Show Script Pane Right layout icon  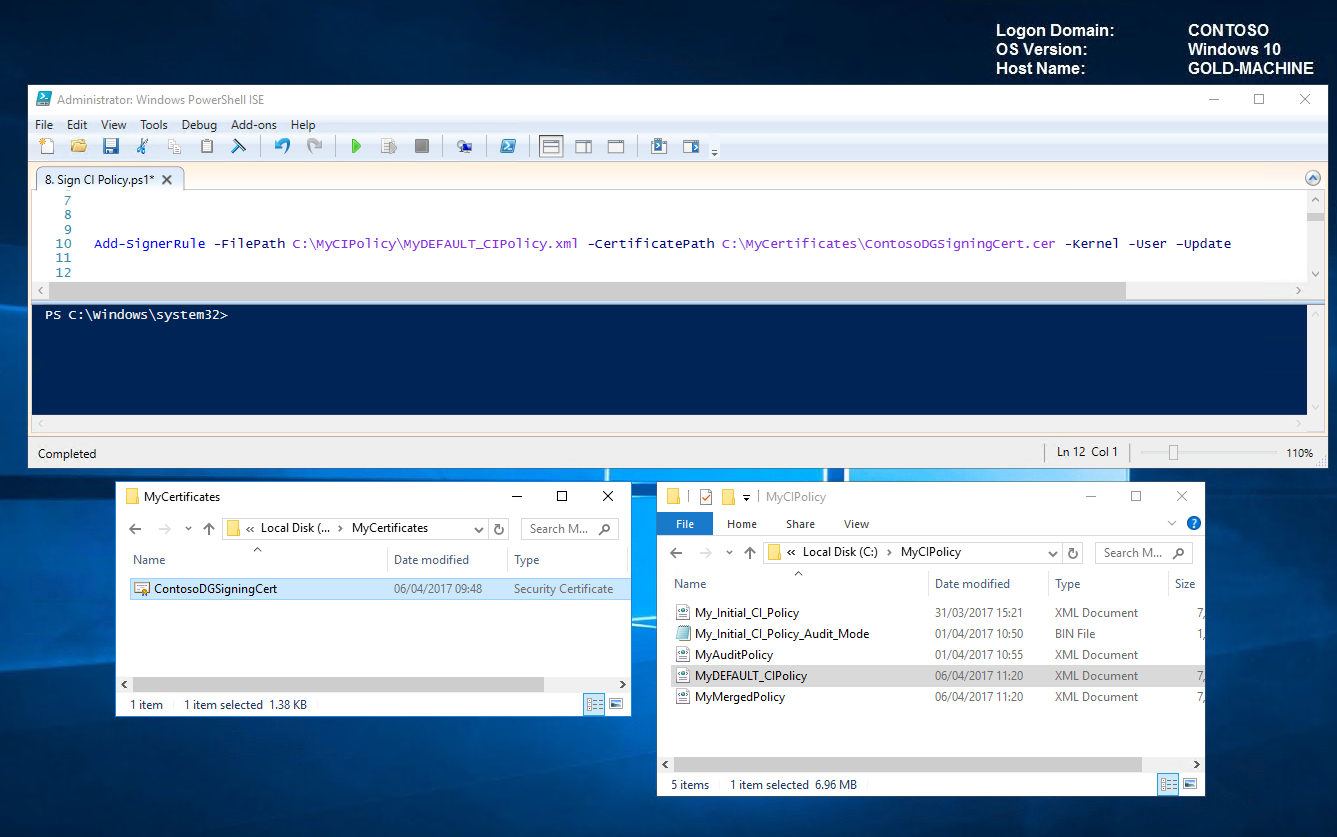[x=583, y=147]
